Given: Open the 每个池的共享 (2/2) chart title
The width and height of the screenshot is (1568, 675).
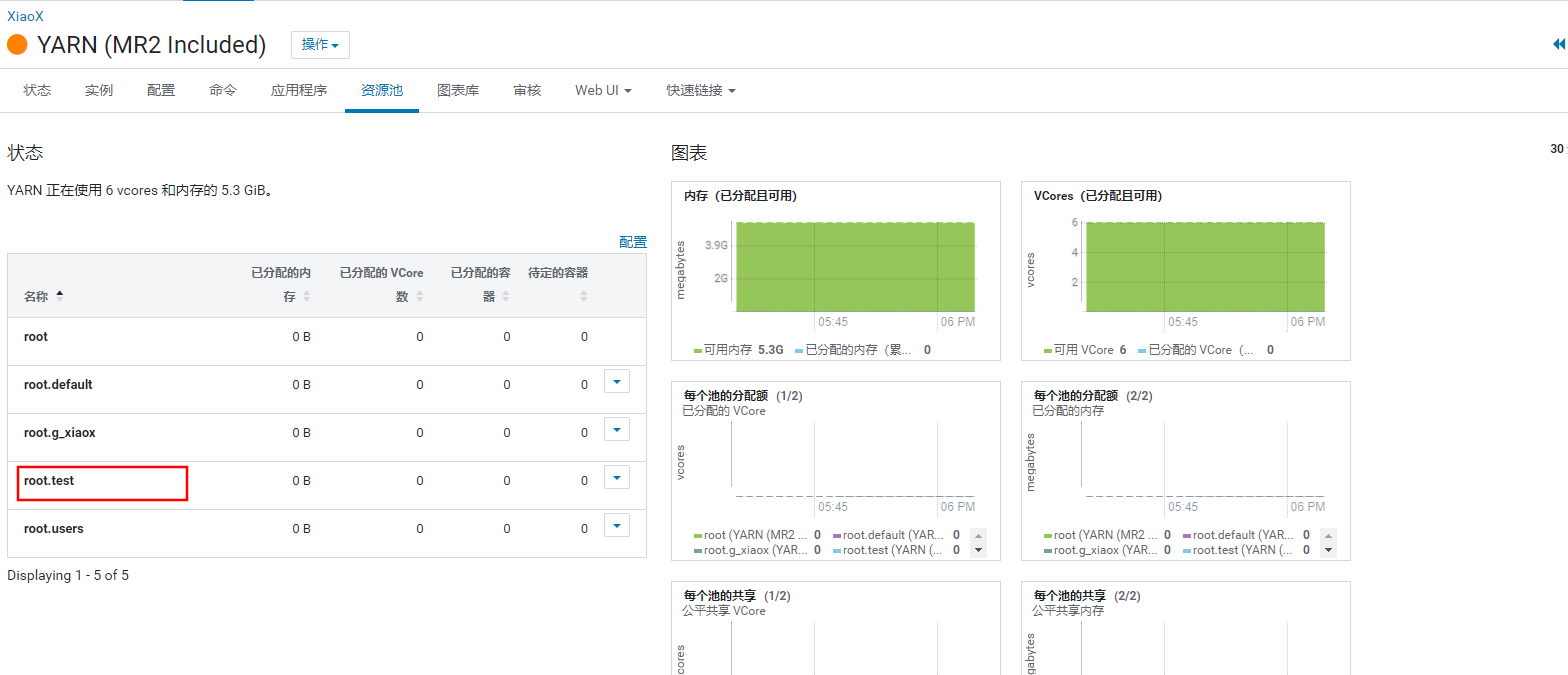Looking at the screenshot, I should pos(1087,596).
